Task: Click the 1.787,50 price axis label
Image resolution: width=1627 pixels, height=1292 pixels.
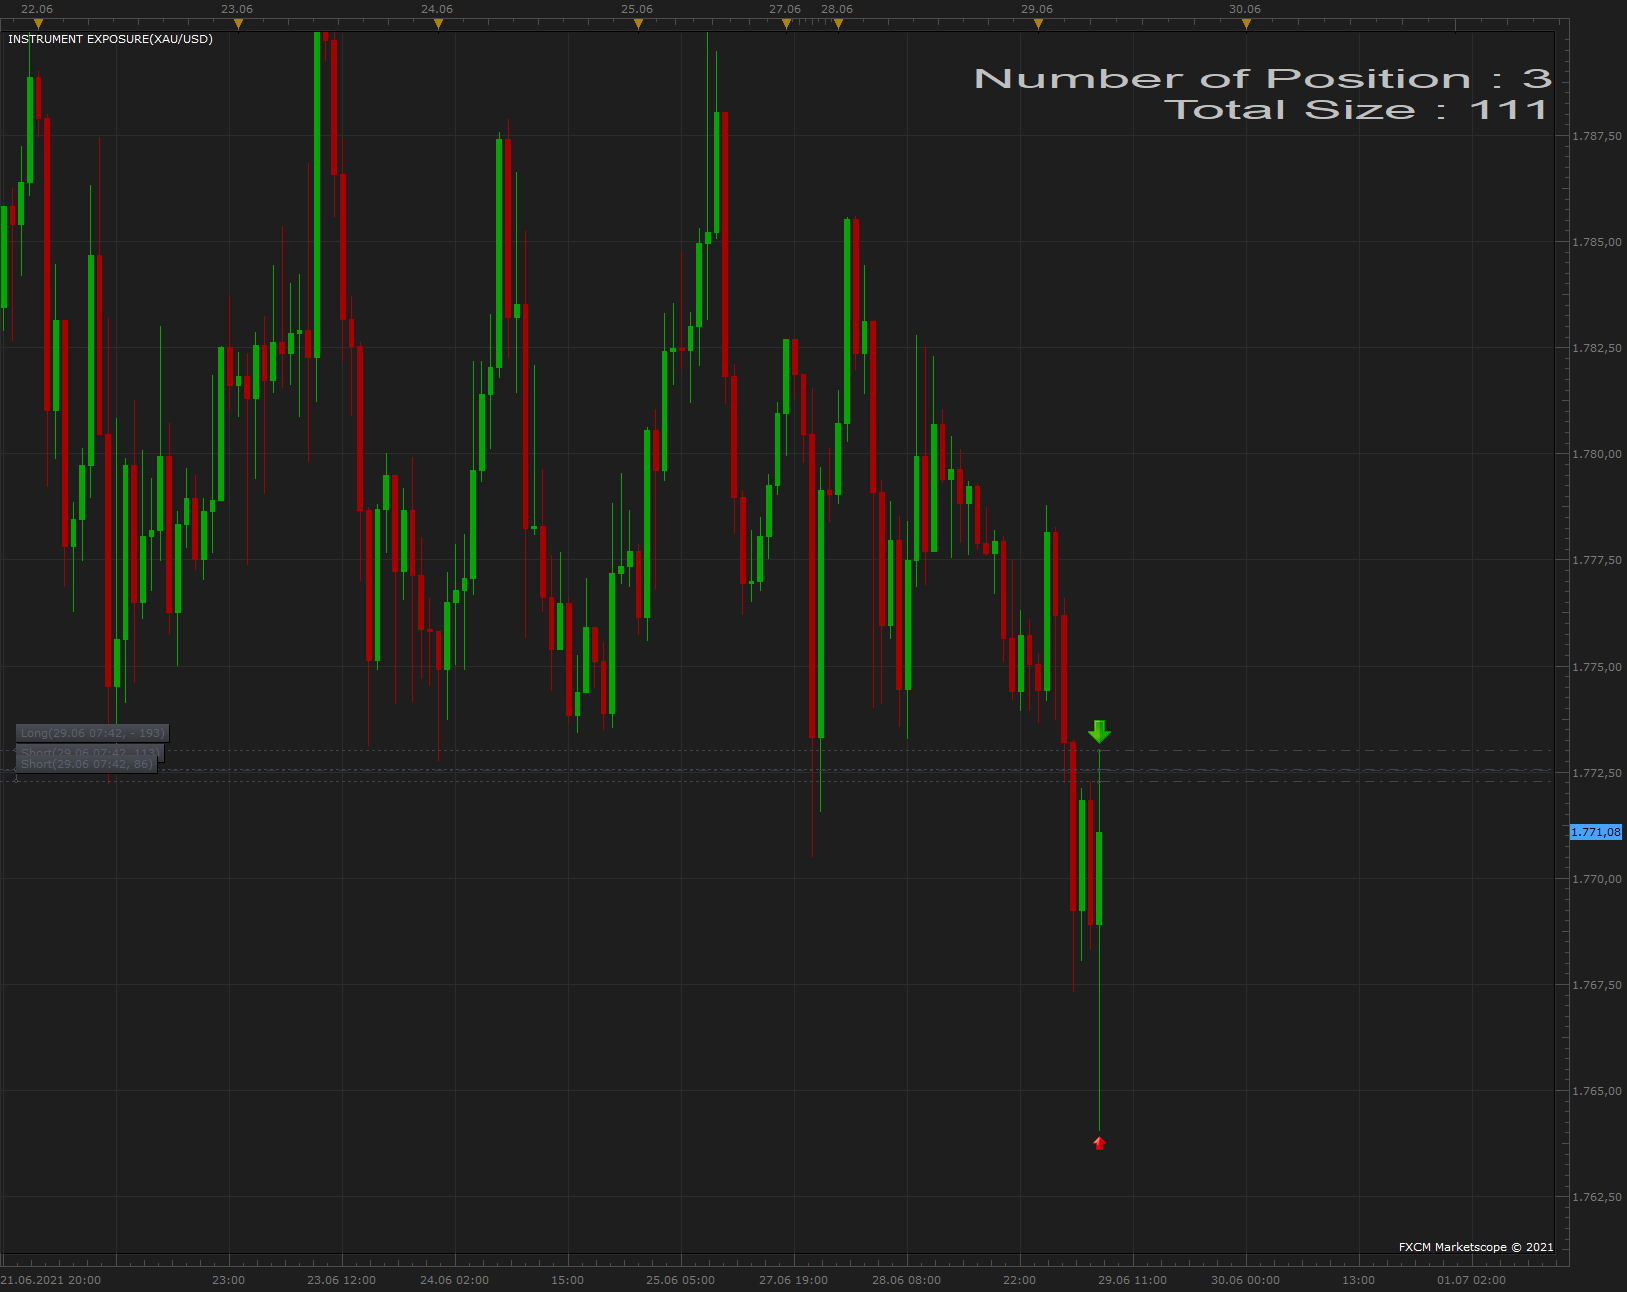Action: click(x=1597, y=136)
